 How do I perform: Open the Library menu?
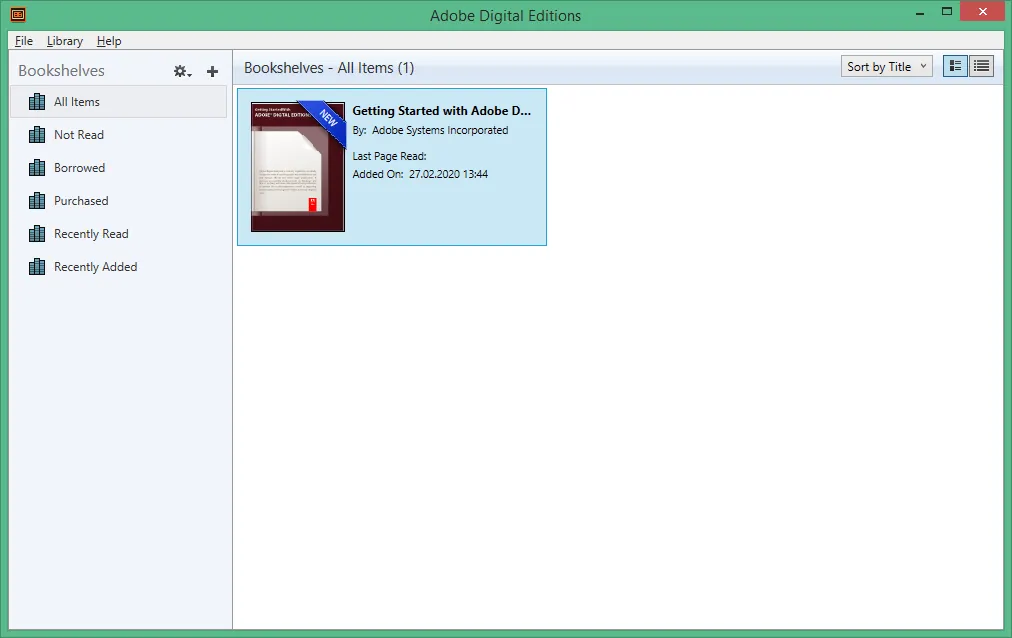click(65, 41)
